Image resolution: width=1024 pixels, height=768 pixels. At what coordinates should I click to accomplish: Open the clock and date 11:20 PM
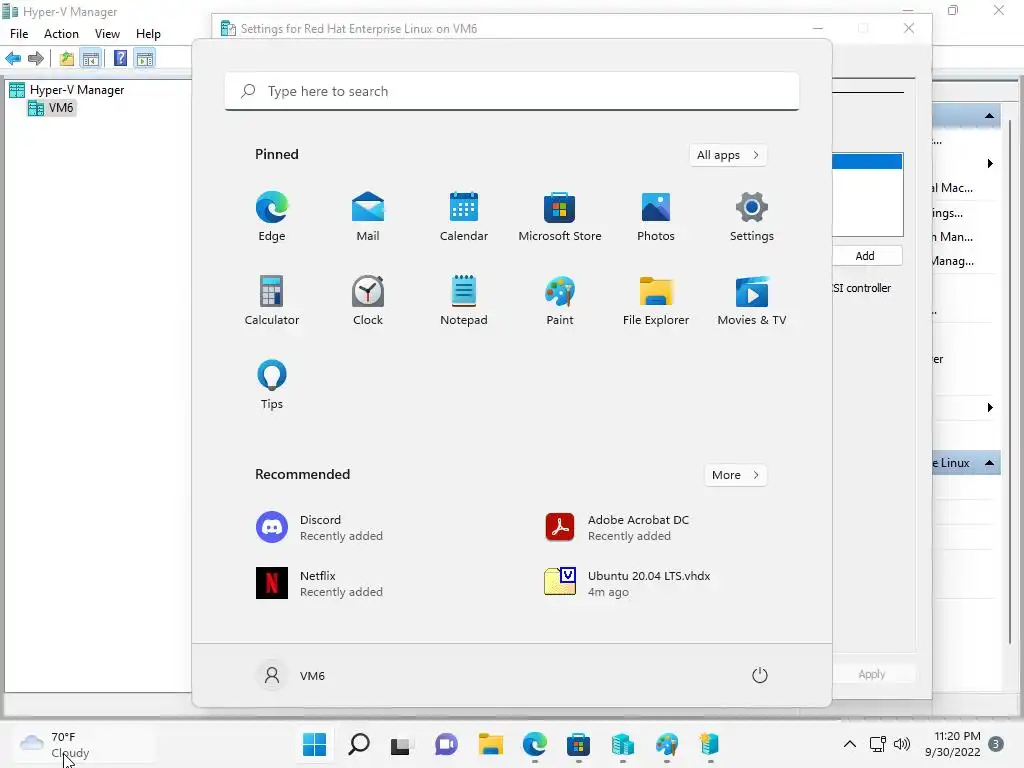(x=953, y=744)
